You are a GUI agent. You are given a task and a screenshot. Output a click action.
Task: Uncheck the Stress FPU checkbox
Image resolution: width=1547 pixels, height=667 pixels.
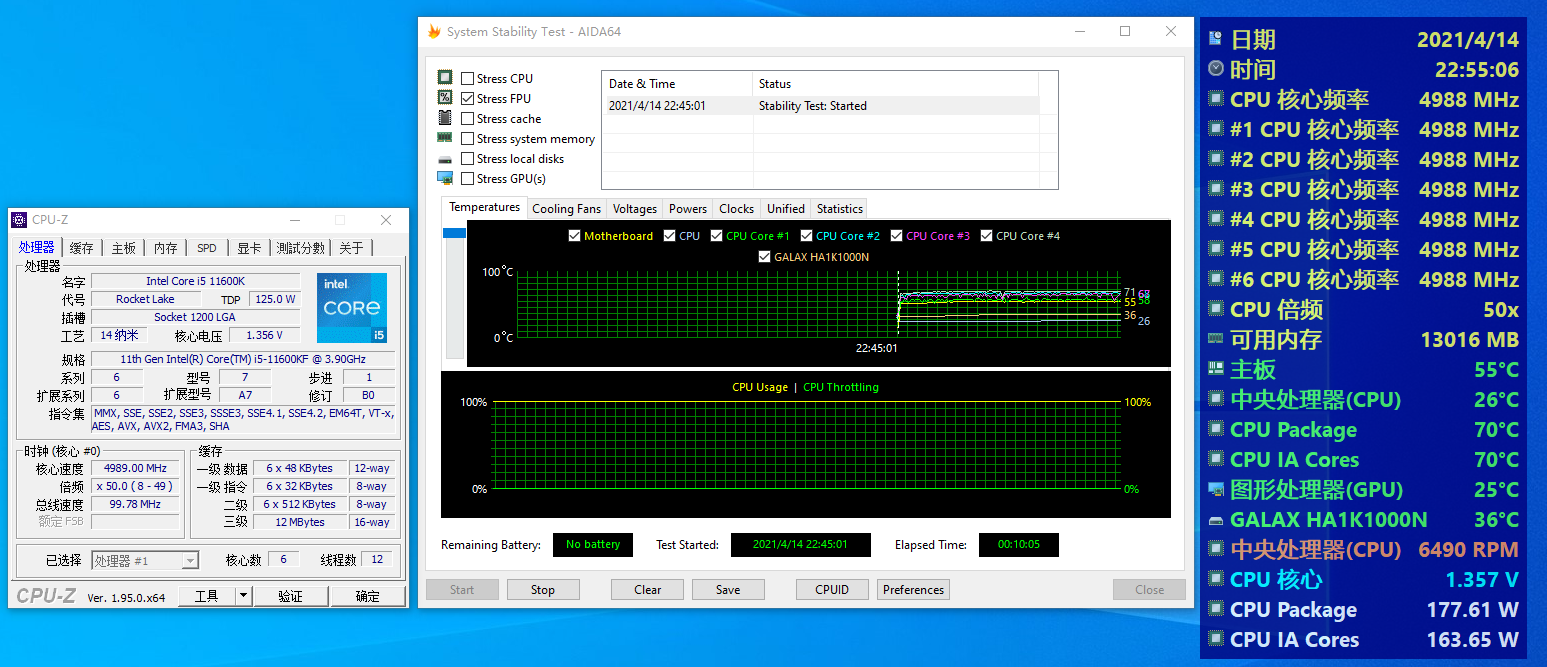pos(468,99)
